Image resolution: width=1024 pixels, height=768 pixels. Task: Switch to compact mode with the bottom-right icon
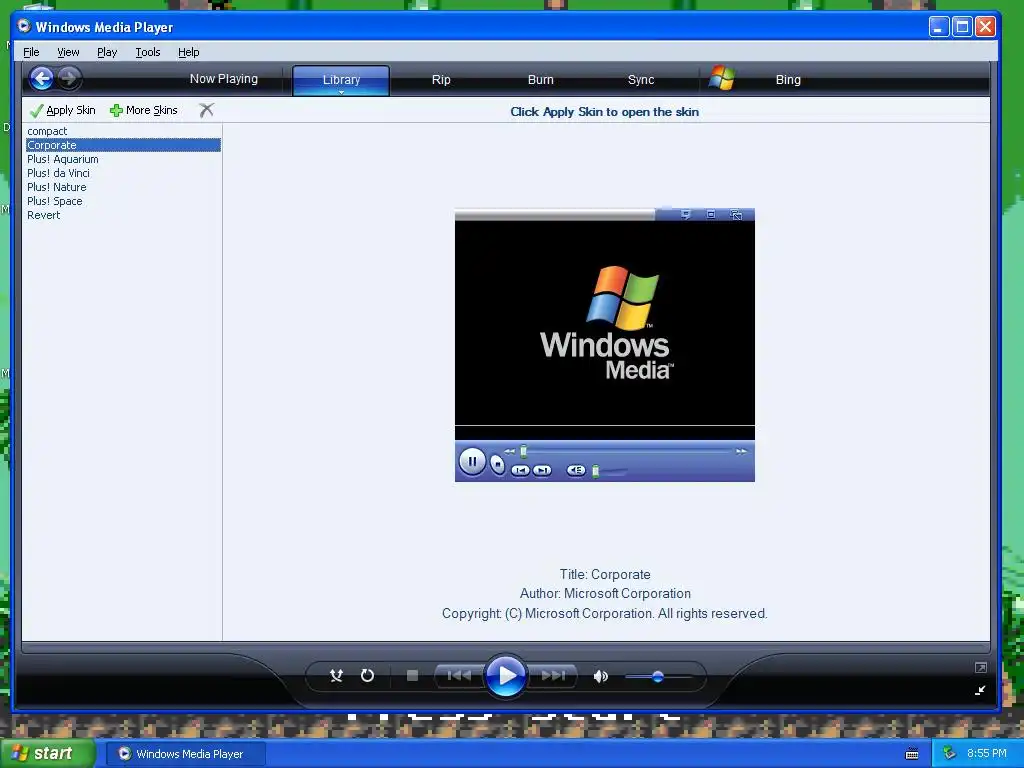tap(980, 690)
